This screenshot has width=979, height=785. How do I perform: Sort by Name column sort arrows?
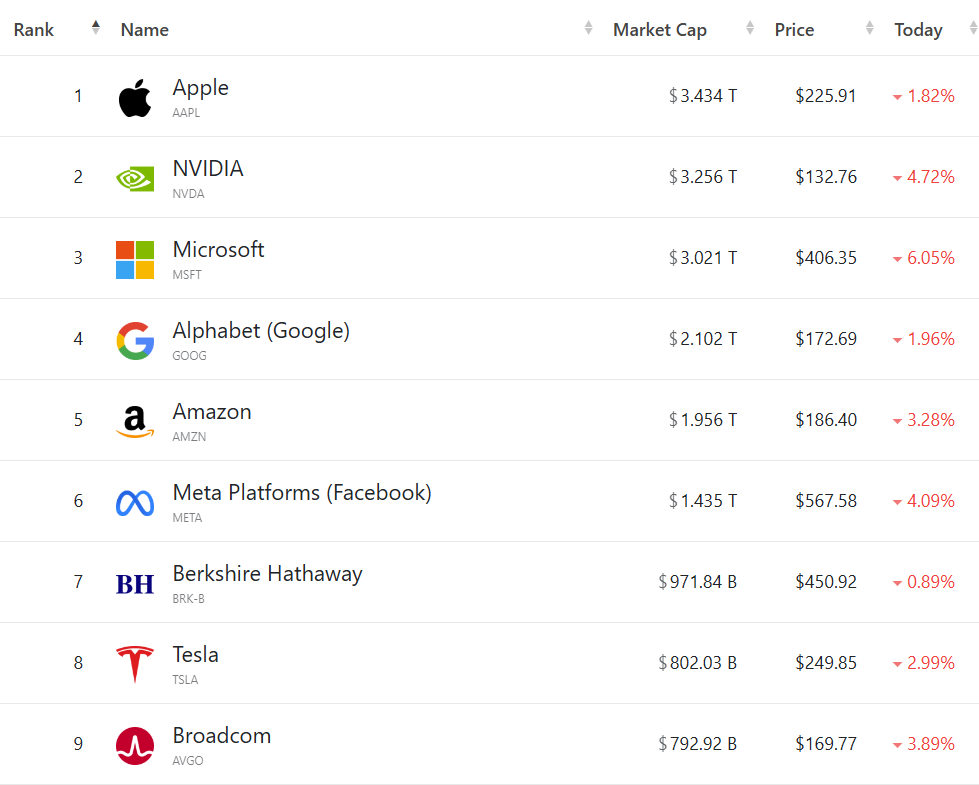pyautogui.click(x=589, y=29)
